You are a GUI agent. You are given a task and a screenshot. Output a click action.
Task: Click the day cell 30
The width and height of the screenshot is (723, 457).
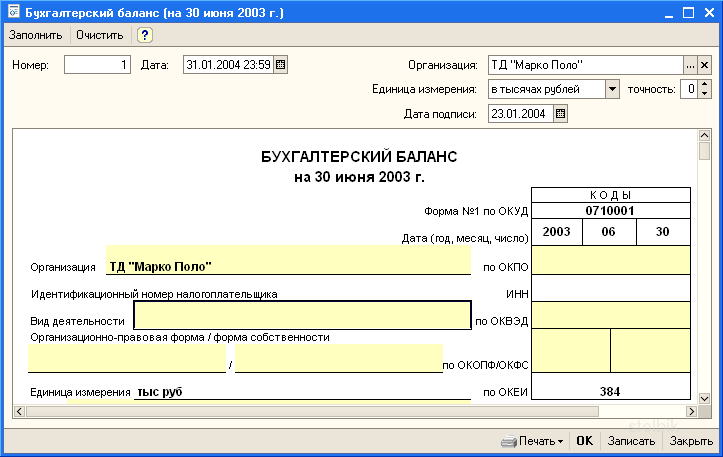[663, 232]
